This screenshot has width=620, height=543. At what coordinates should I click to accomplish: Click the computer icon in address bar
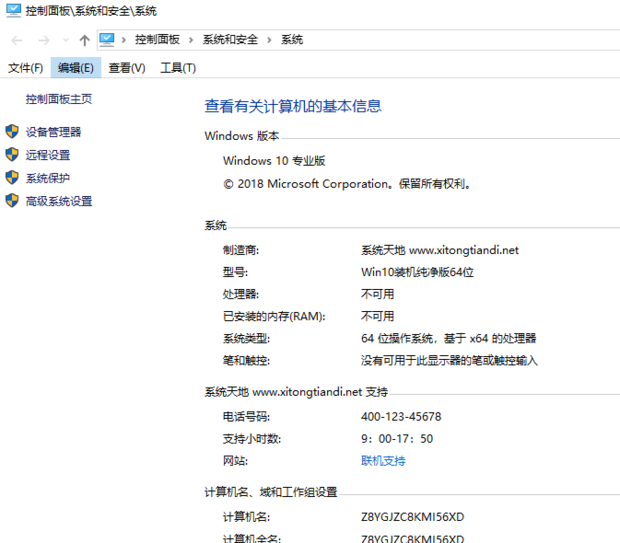pyautogui.click(x=107, y=40)
